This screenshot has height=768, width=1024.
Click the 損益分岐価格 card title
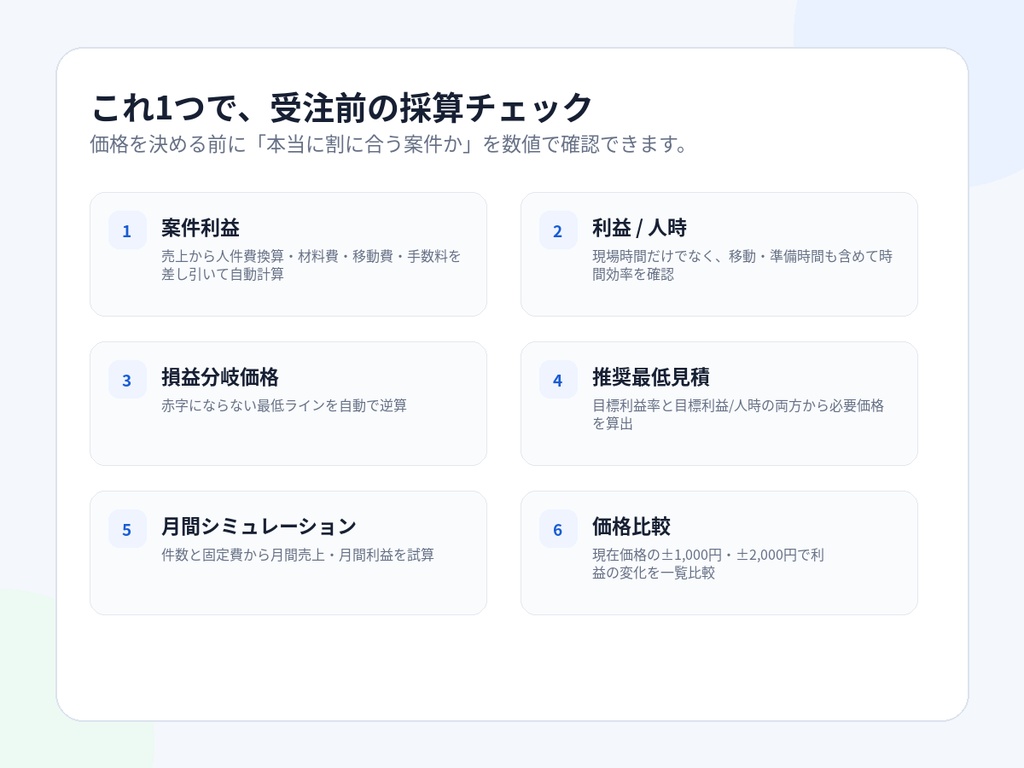pos(220,377)
